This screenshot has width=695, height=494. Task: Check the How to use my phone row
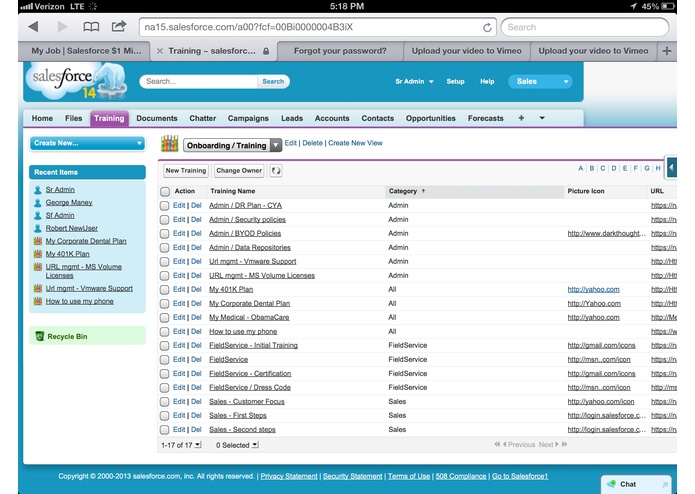(164, 332)
